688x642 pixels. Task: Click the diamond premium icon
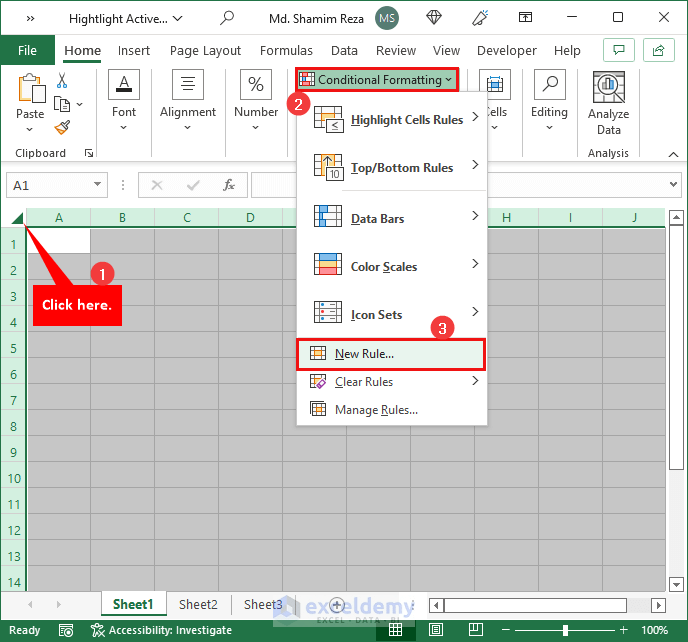[x=434, y=18]
